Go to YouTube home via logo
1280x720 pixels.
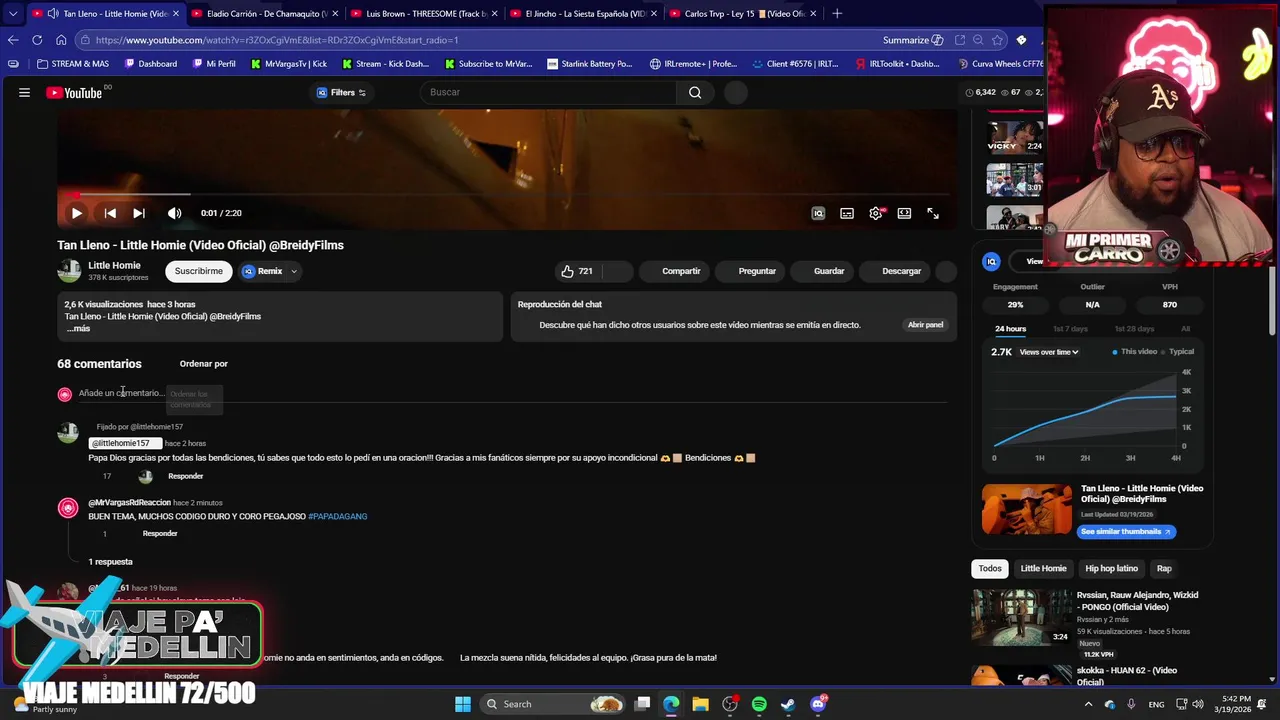75,93
